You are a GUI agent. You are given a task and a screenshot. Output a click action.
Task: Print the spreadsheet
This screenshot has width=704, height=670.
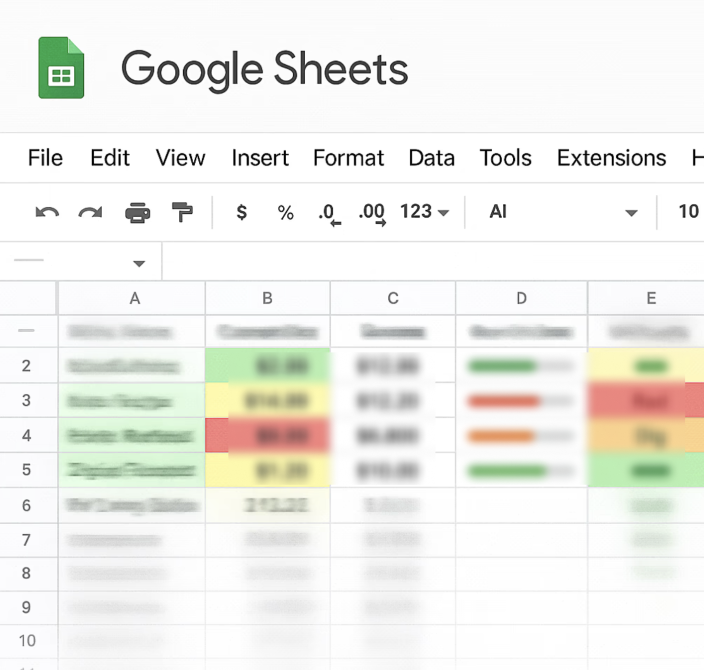[137, 212]
